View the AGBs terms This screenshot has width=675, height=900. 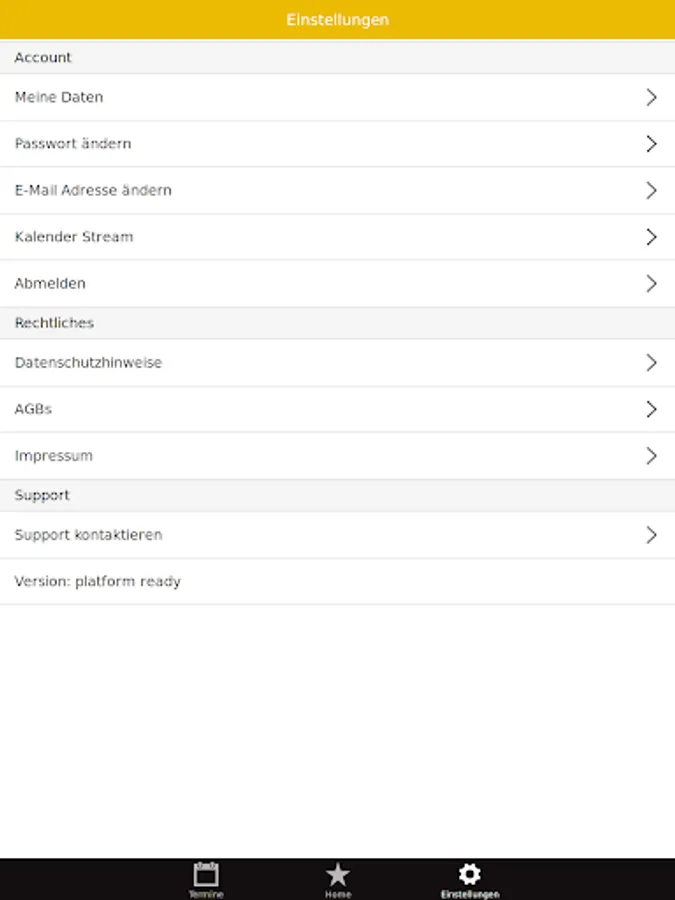(x=33, y=409)
